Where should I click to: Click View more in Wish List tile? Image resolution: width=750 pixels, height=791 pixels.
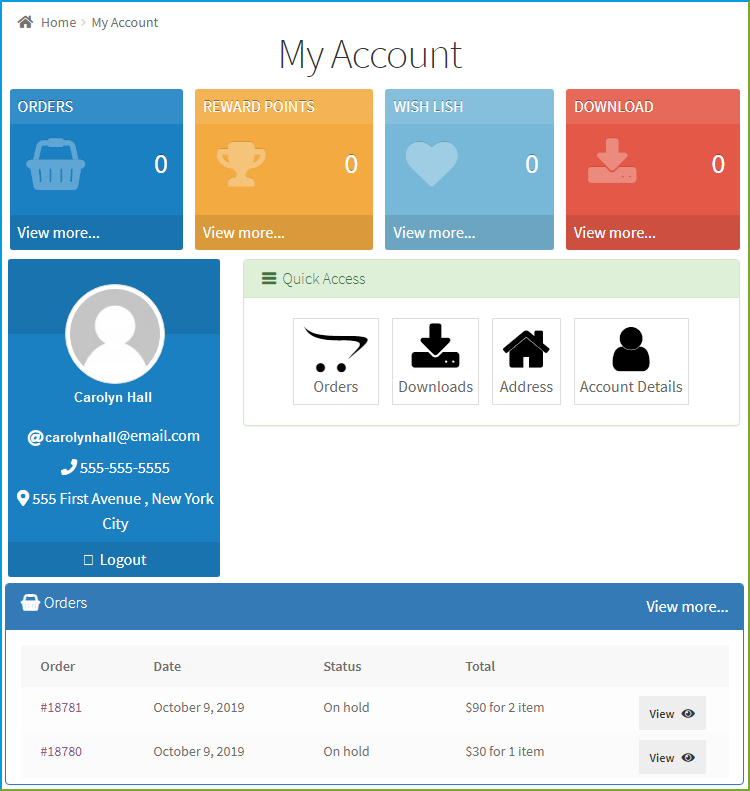[x=434, y=233]
